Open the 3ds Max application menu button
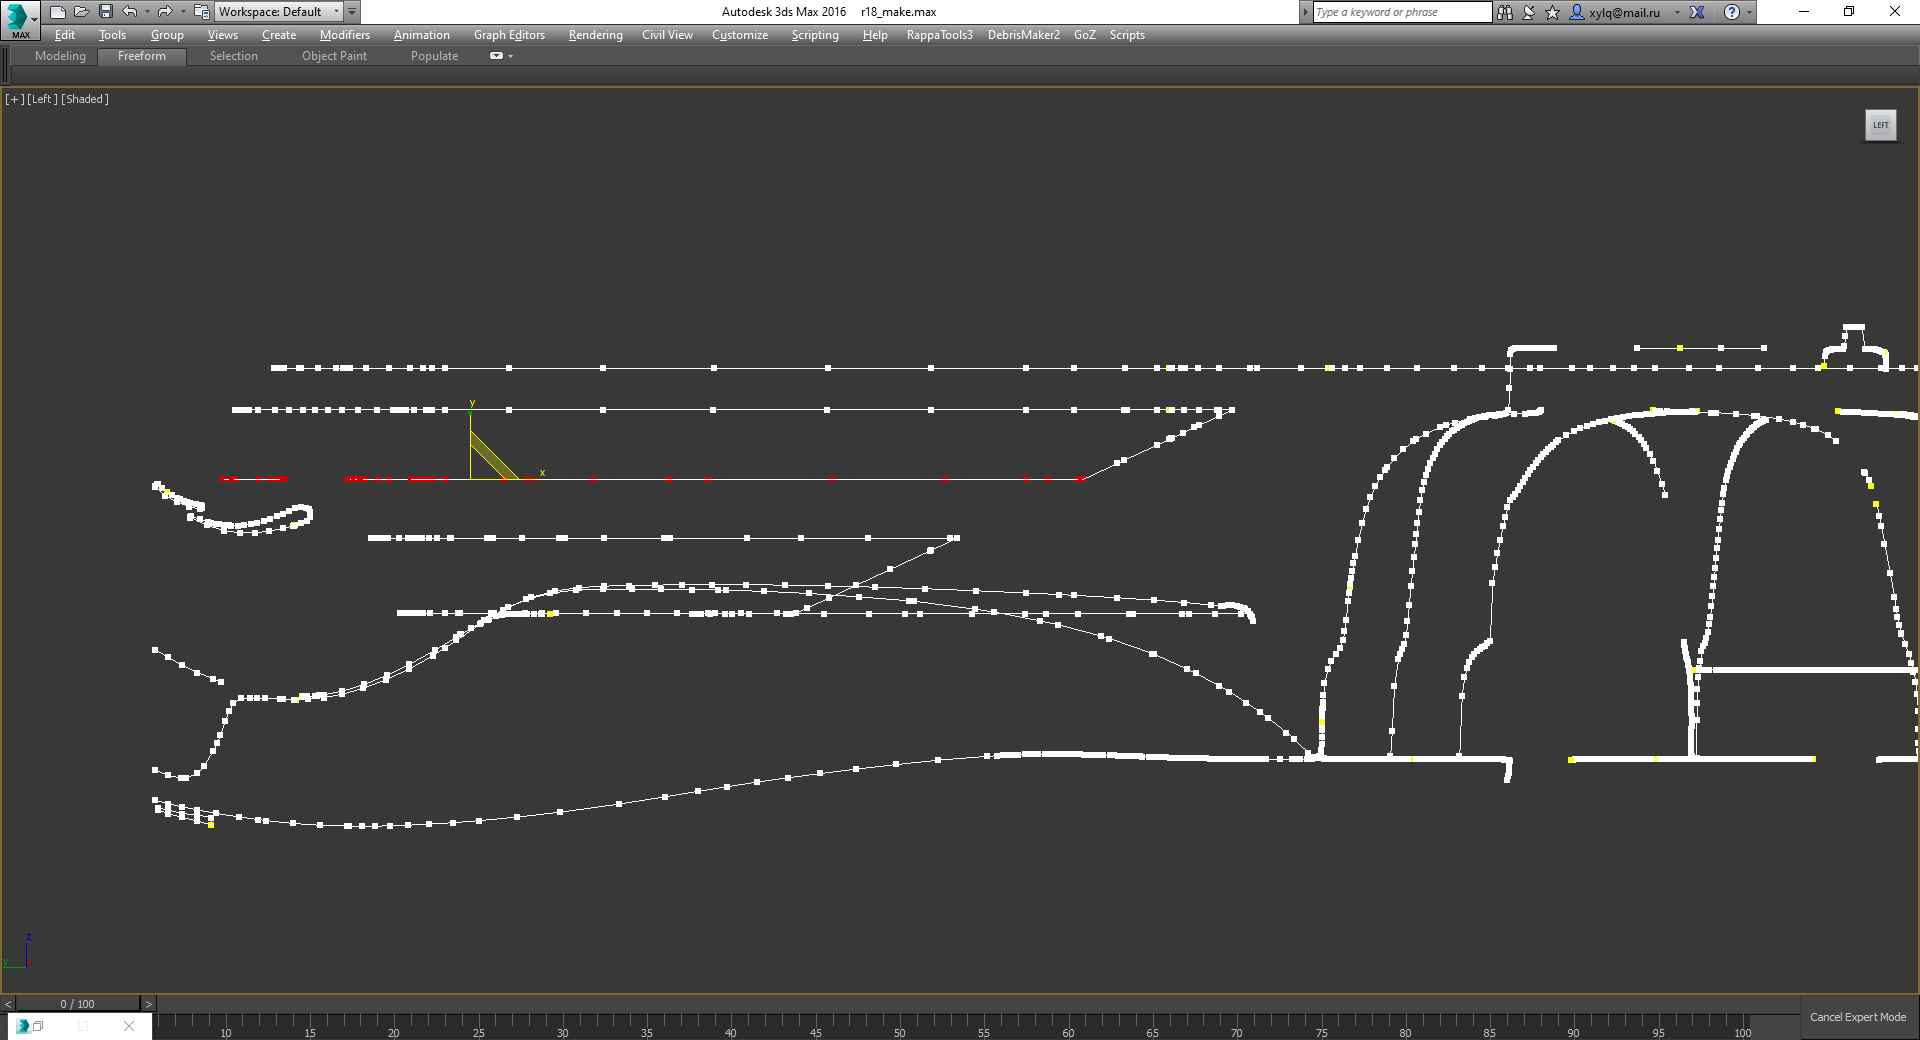 coord(19,19)
